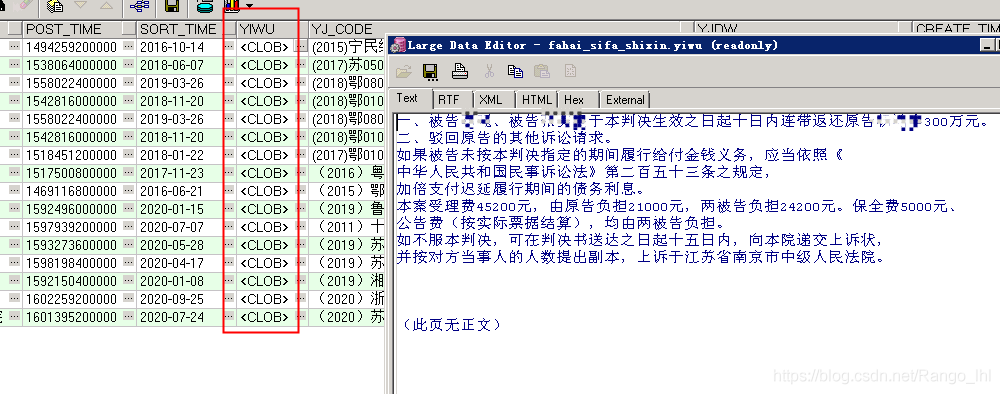Select cell with POST_TIME 1601395200000
This screenshot has width=1000, height=394.
[73, 316]
